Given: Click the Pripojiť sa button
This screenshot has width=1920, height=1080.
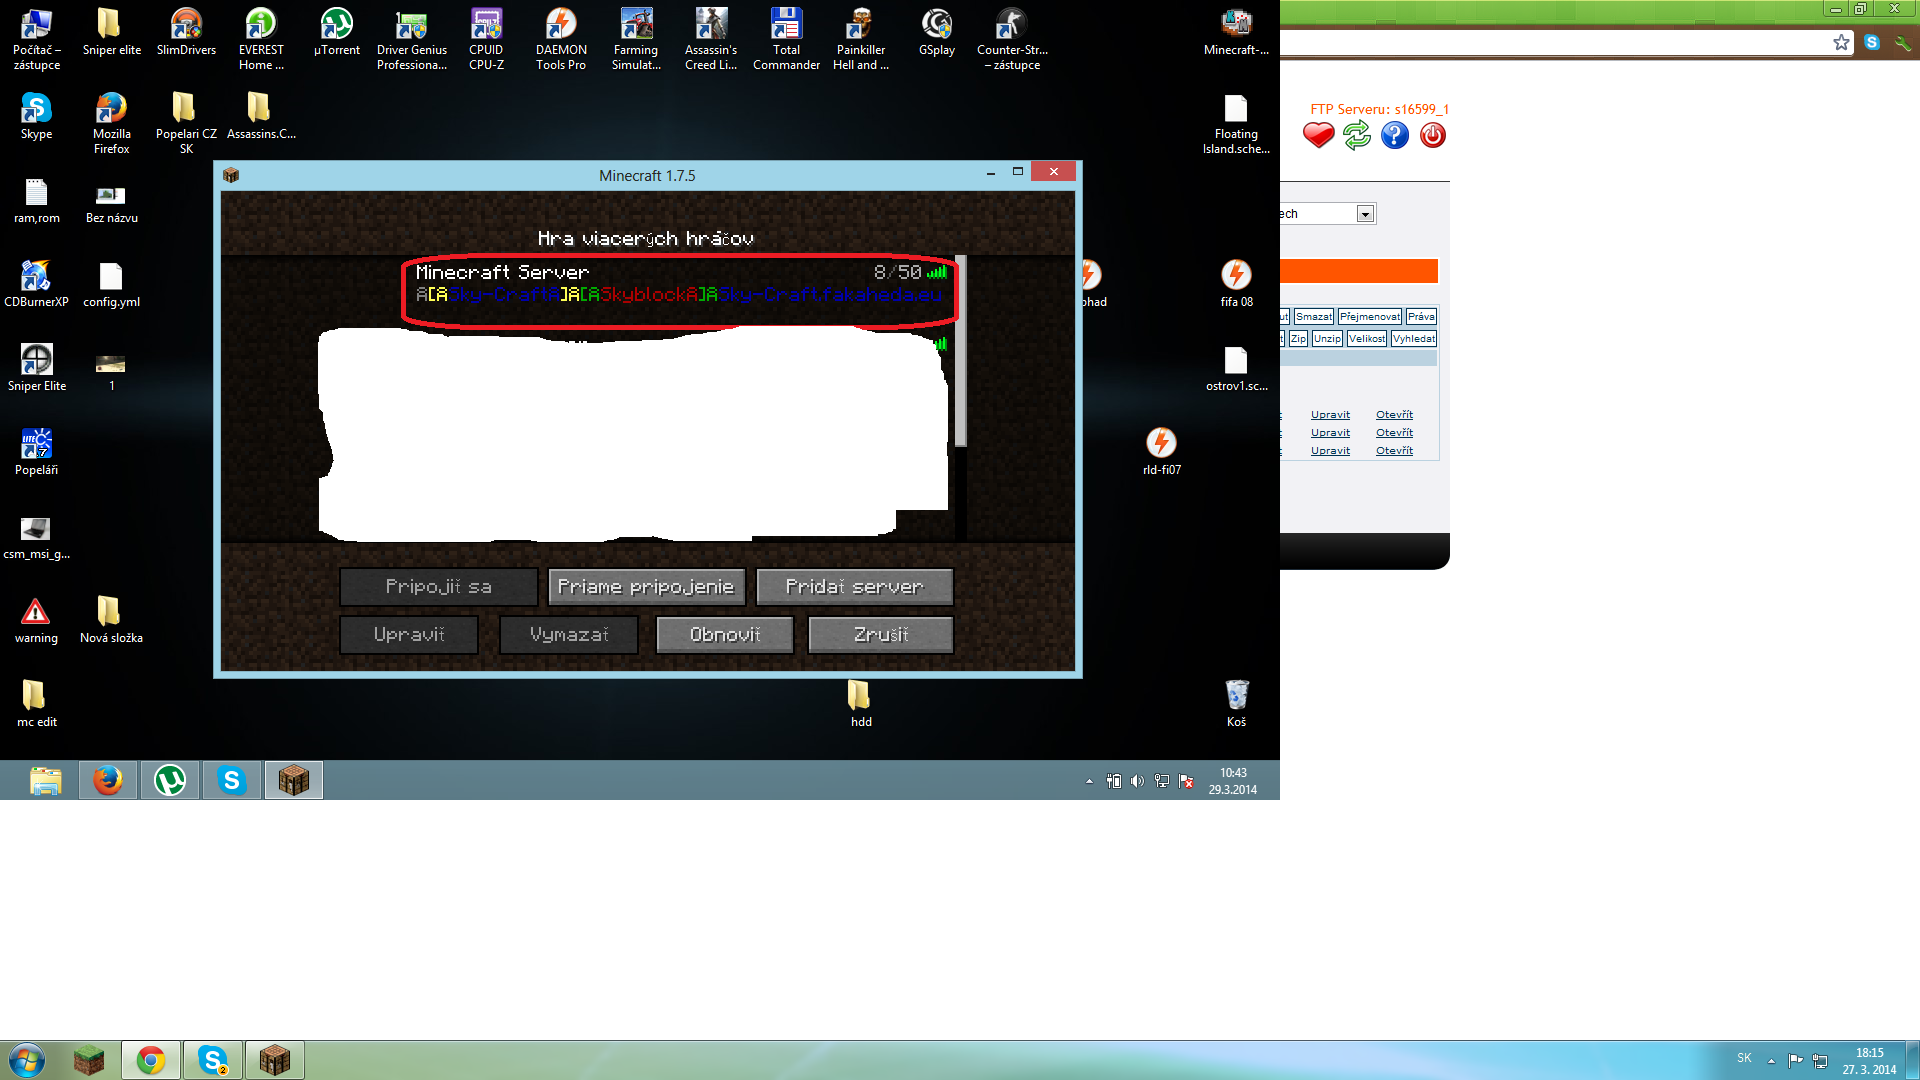Looking at the screenshot, I should tap(439, 587).
